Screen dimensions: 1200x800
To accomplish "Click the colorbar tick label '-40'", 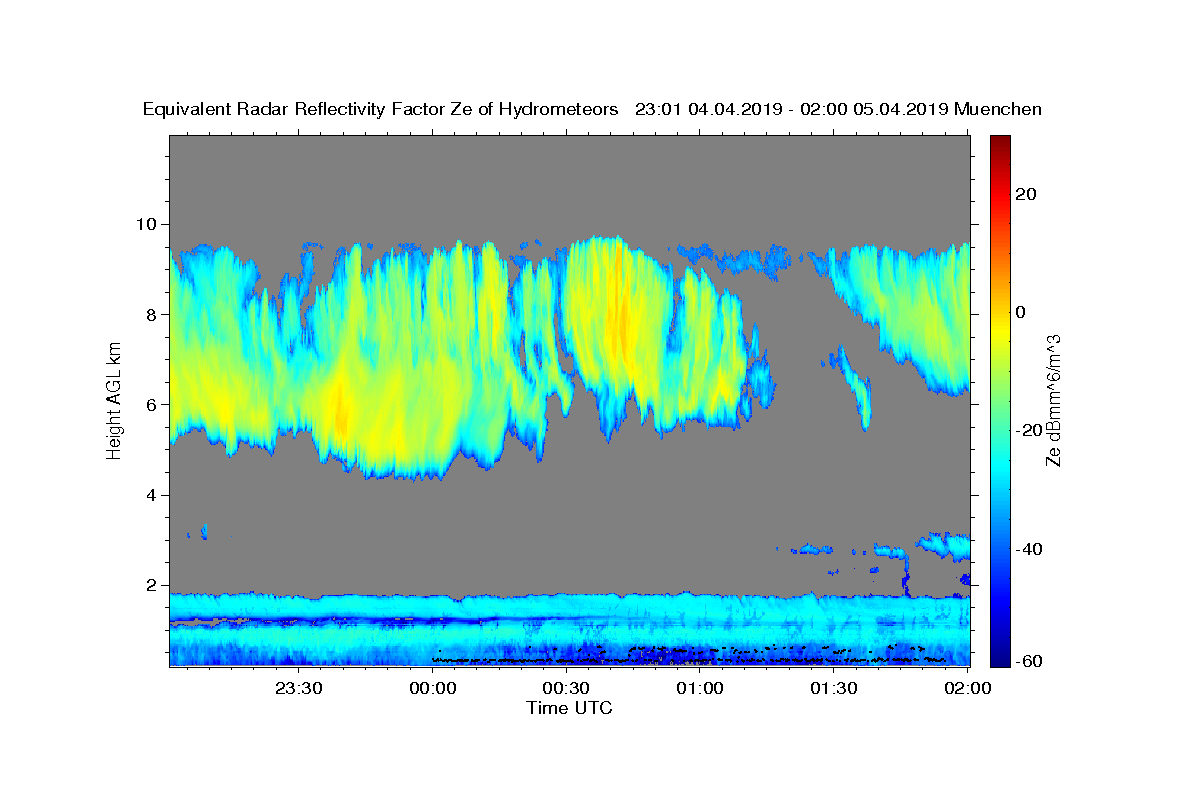I will click(x=1030, y=549).
